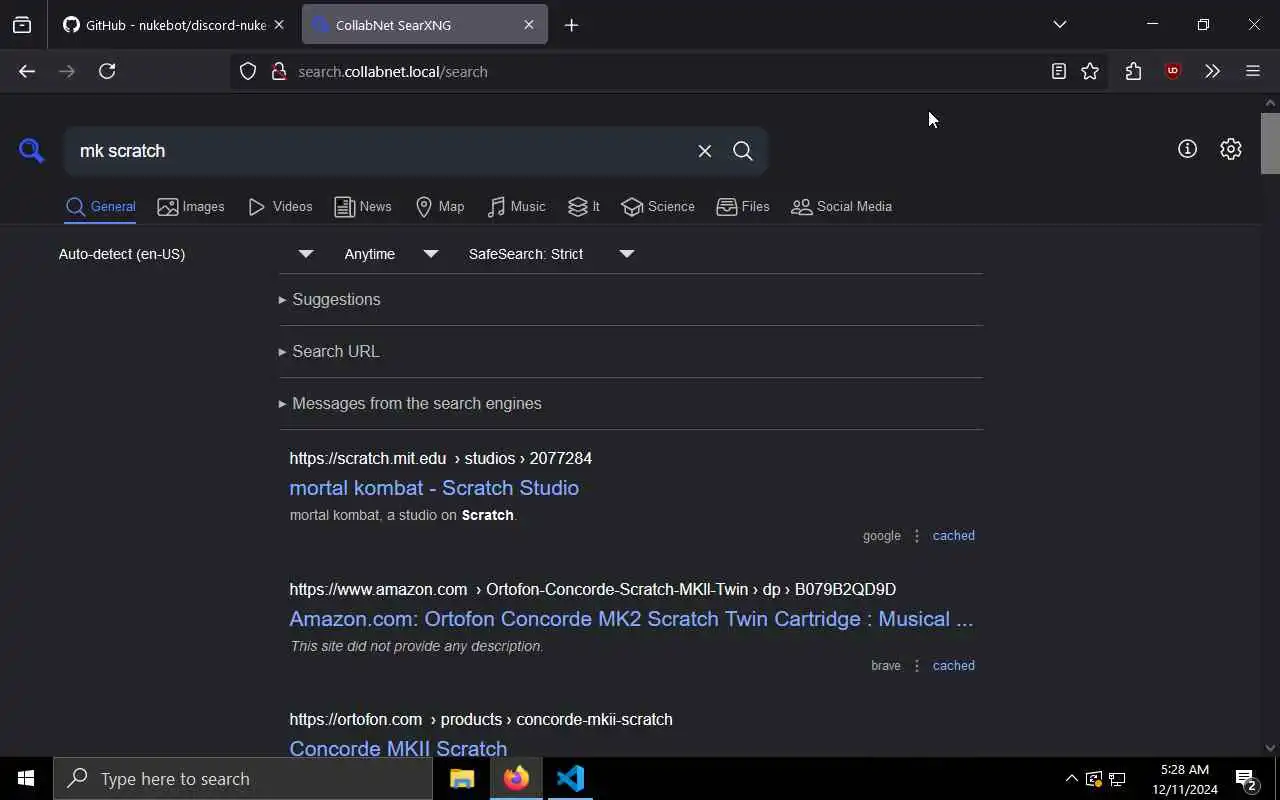Click the google engine label
The width and height of the screenshot is (1280, 800).
pyautogui.click(x=882, y=536)
